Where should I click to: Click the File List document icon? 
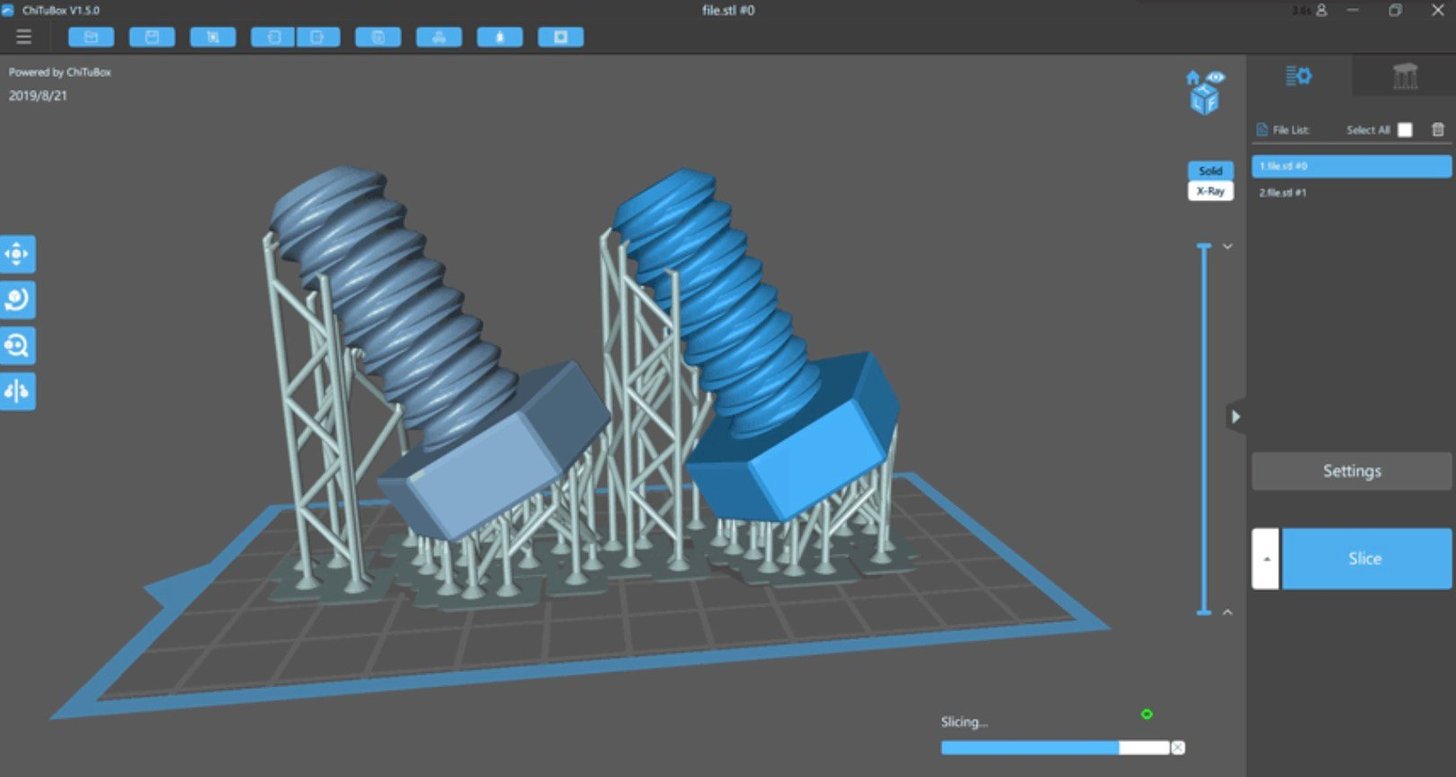[x=1261, y=130]
